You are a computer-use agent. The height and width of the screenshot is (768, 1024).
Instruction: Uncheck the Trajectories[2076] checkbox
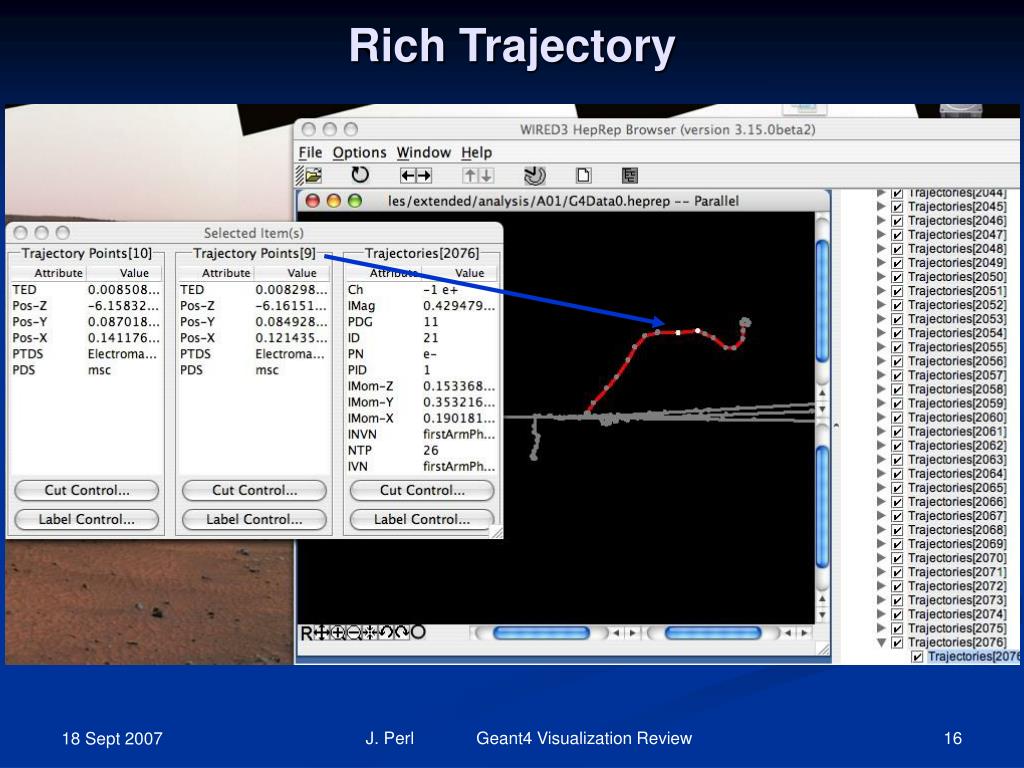[x=897, y=642]
